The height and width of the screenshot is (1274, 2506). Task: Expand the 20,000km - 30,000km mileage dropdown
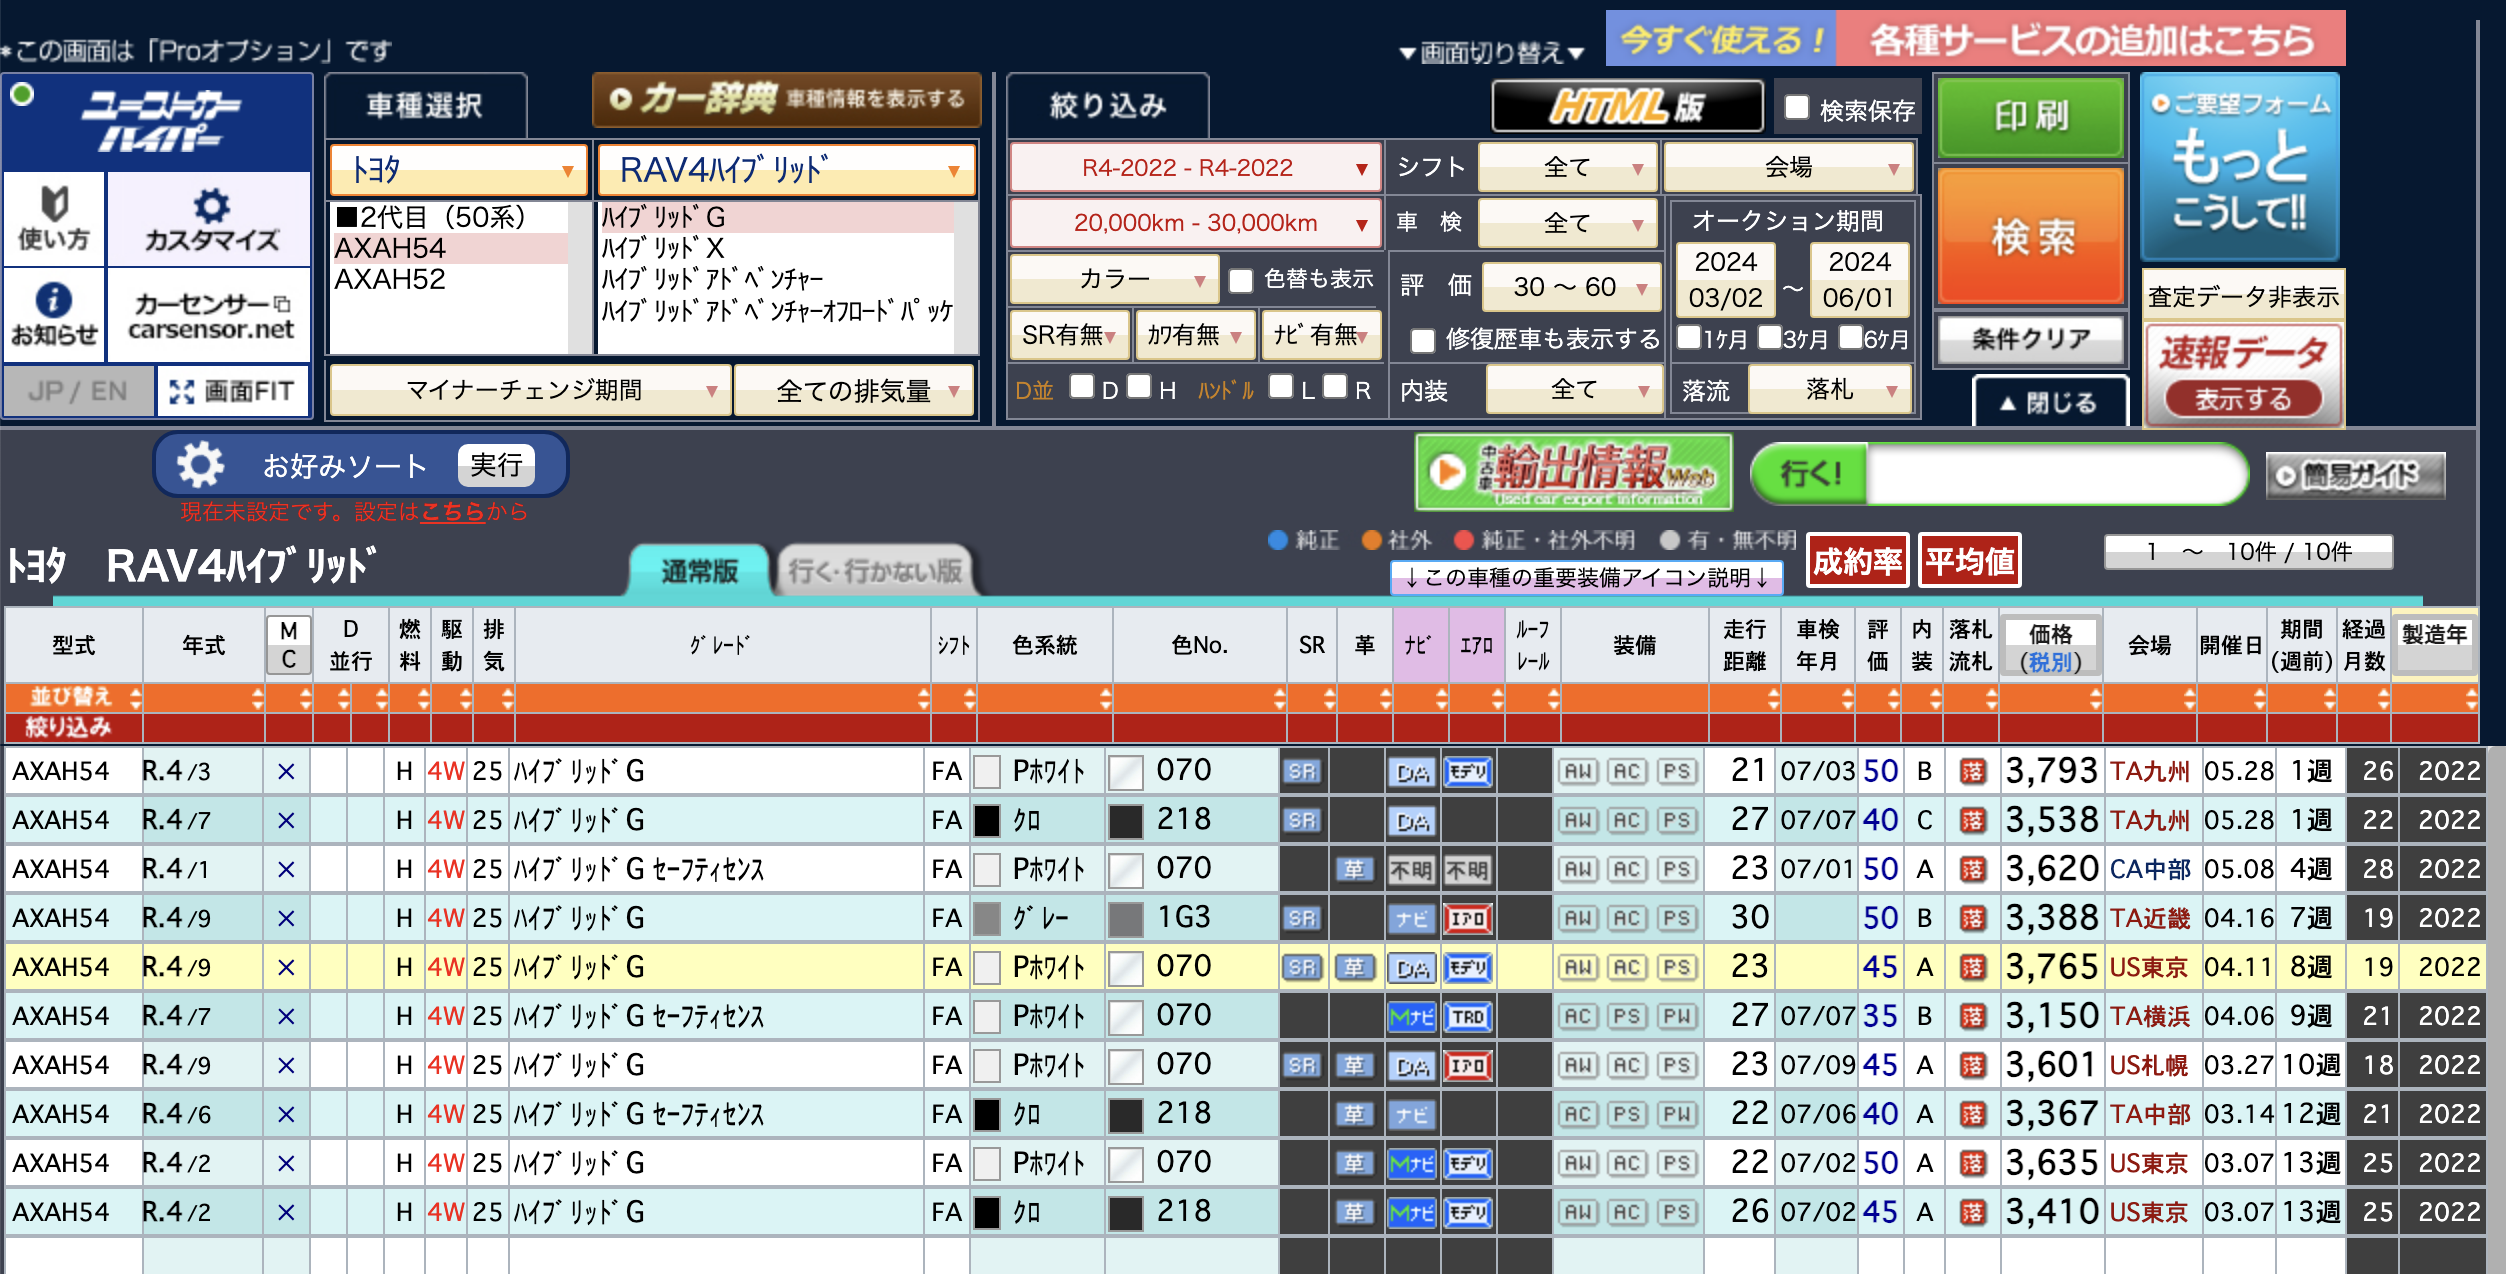pyautogui.click(x=1195, y=223)
